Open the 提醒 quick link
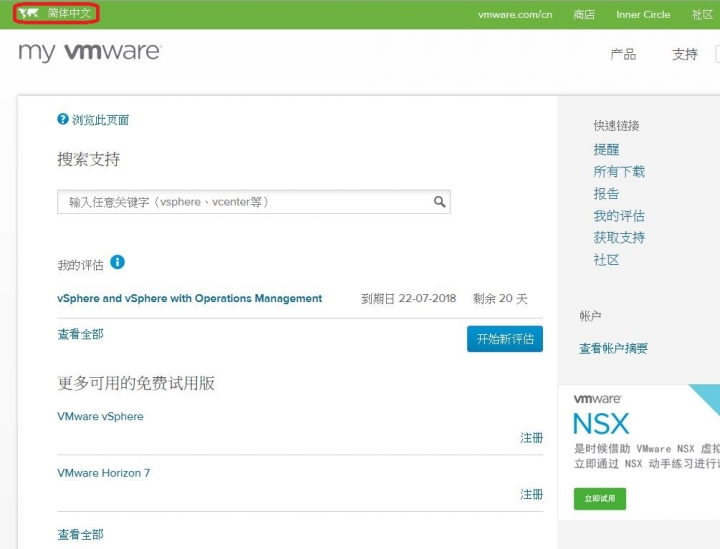720x549 pixels. click(606, 149)
